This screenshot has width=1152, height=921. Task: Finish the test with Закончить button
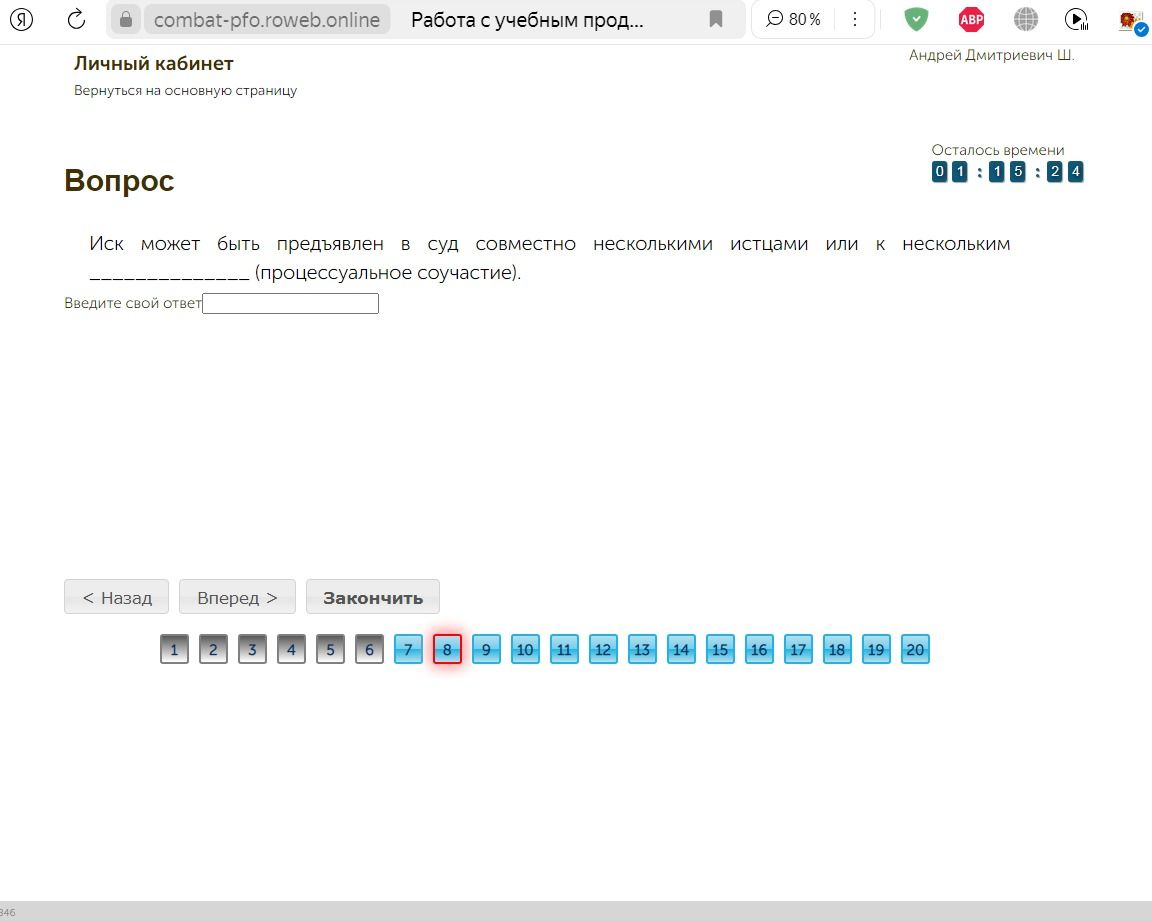tap(372, 597)
